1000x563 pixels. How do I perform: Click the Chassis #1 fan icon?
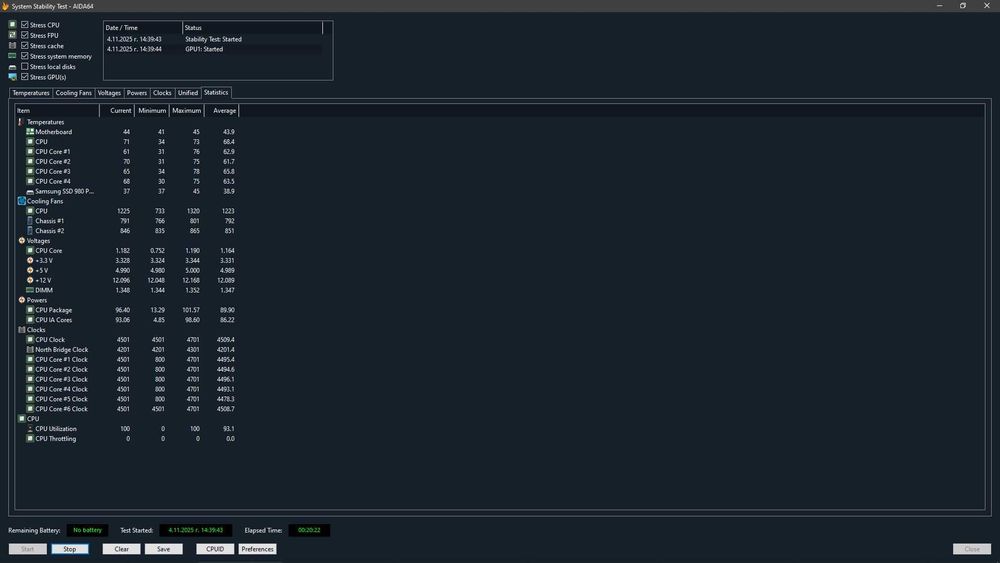coord(30,221)
